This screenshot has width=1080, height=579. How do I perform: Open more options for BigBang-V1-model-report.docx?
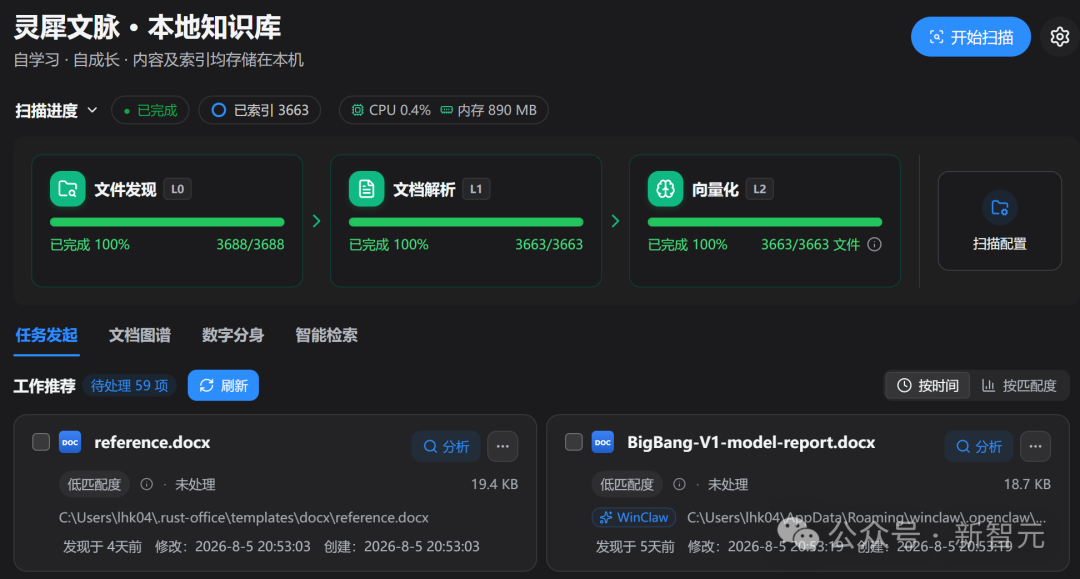coord(1035,446)
